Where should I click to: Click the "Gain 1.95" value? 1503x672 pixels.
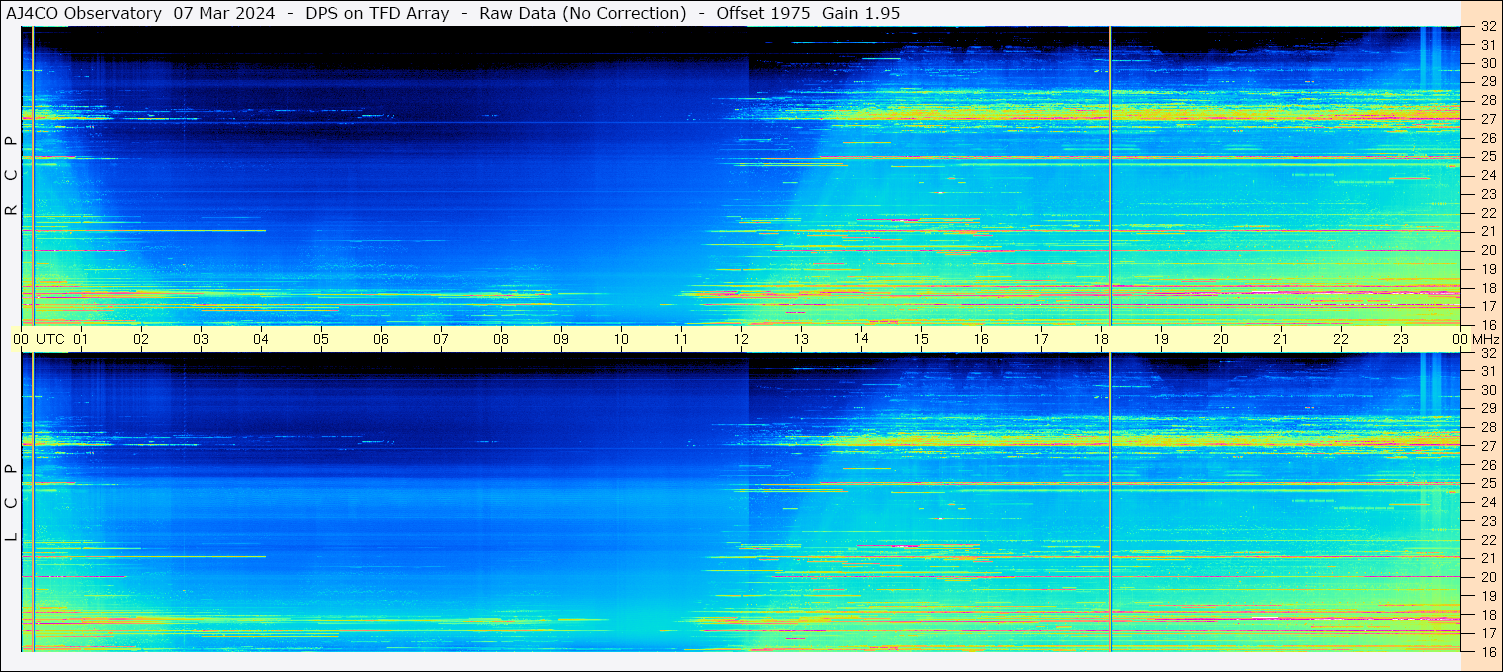click(861, 13)
